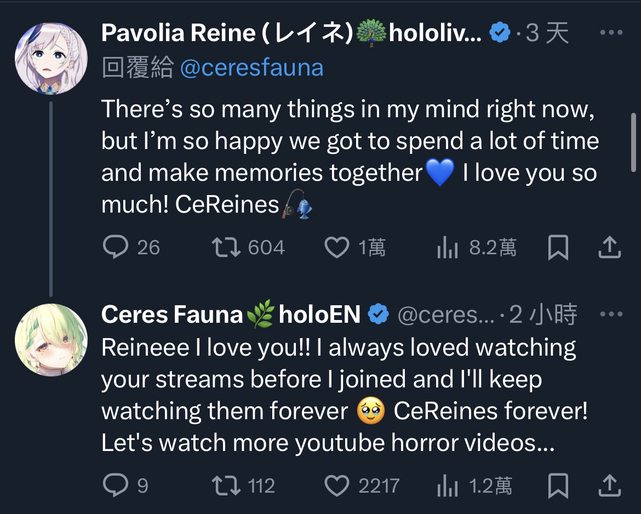Like Ceres Fauna's tweet

[x=338, y=486]
